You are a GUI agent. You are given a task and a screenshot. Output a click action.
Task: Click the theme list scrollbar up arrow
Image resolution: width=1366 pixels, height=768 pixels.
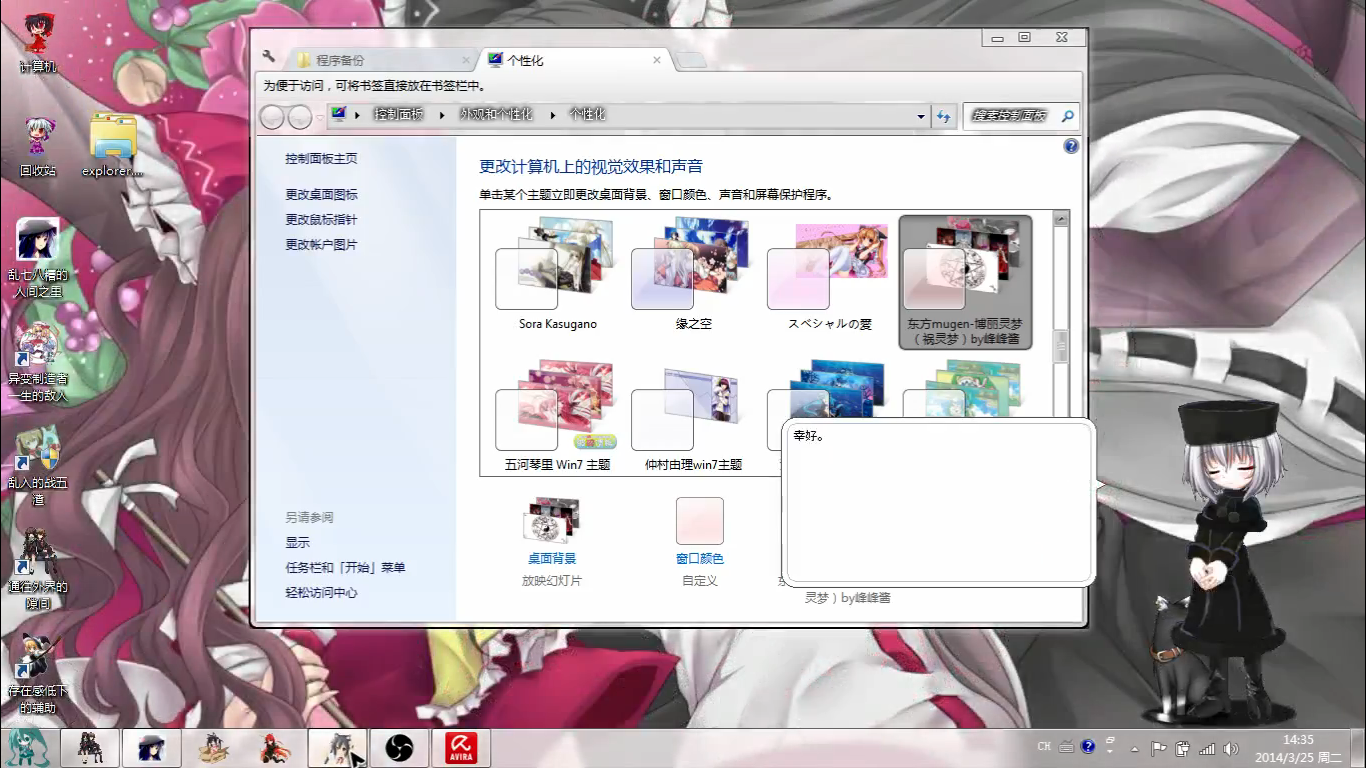coord(1062,218)
